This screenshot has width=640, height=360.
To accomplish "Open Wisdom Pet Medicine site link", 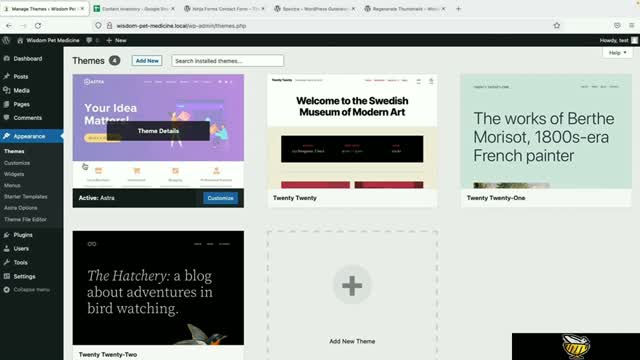I will [x=48, y=40].
